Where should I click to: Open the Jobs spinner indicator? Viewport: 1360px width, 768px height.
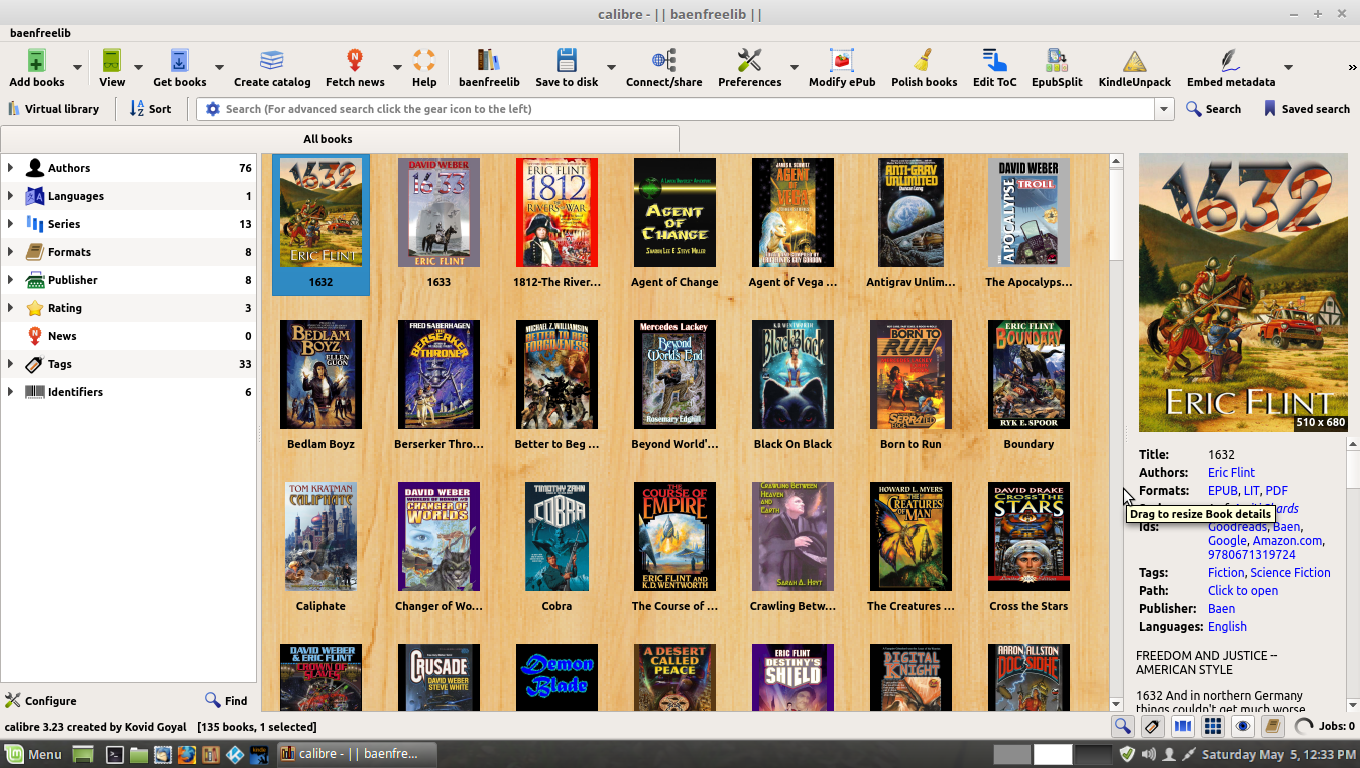click(1304, 727)
